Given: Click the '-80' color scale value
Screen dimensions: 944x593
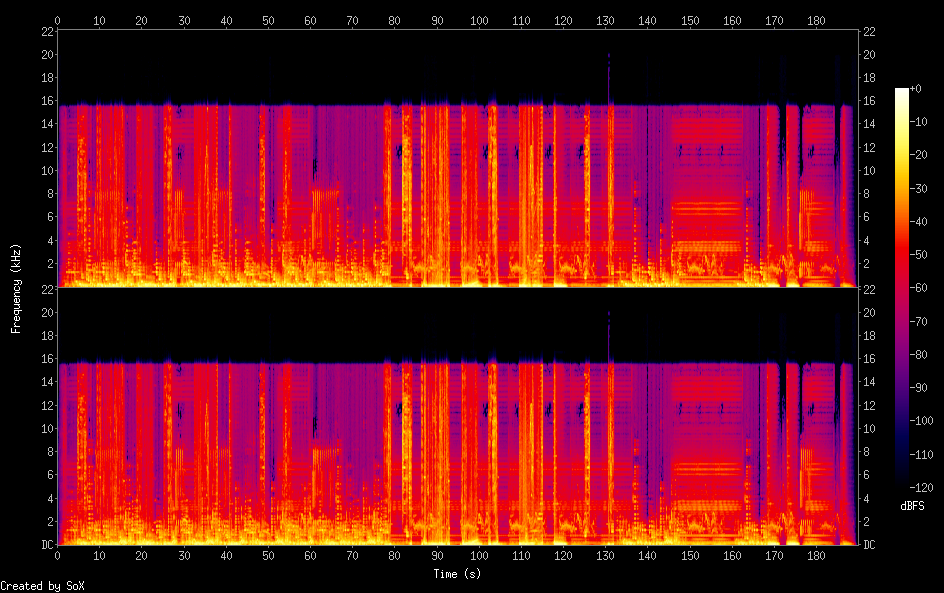Looking at the screenshot, I should click(x=918, y=355).
